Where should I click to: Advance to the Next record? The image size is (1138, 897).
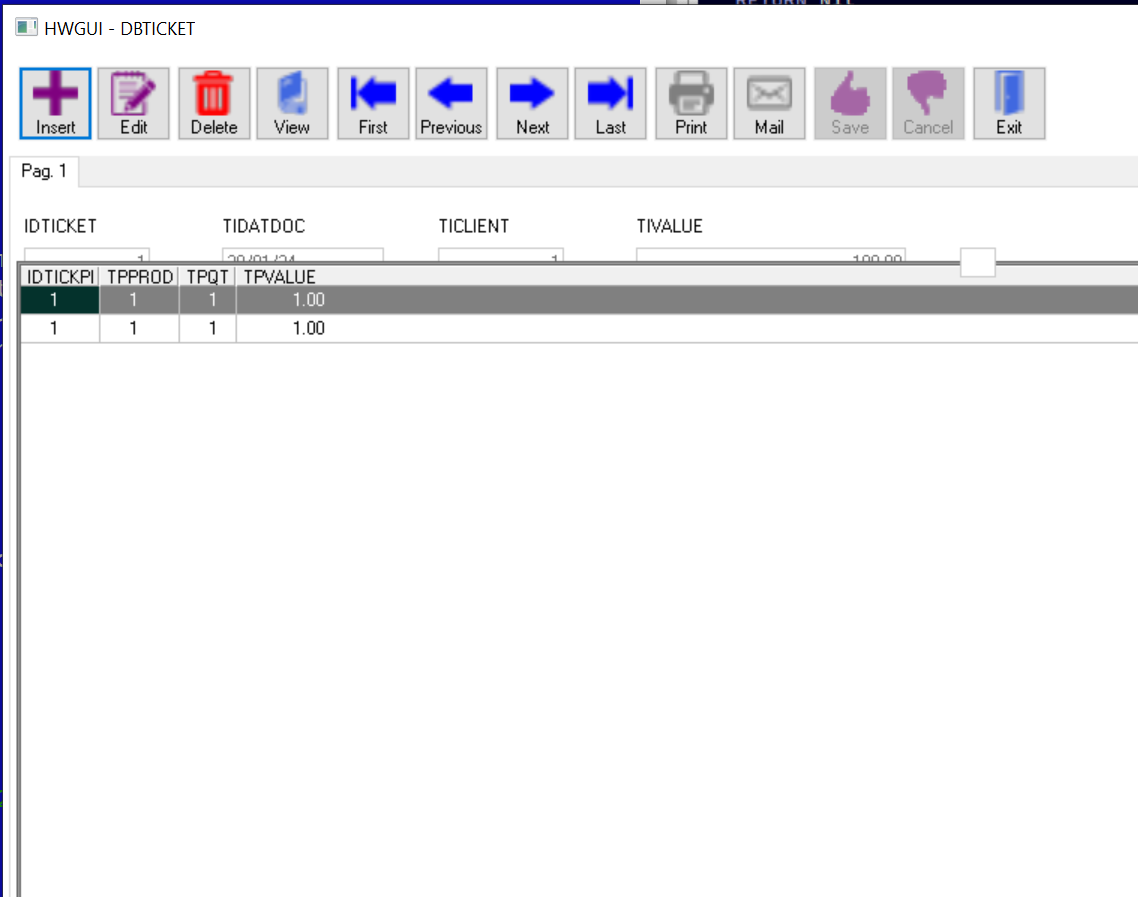pos(532,103)
